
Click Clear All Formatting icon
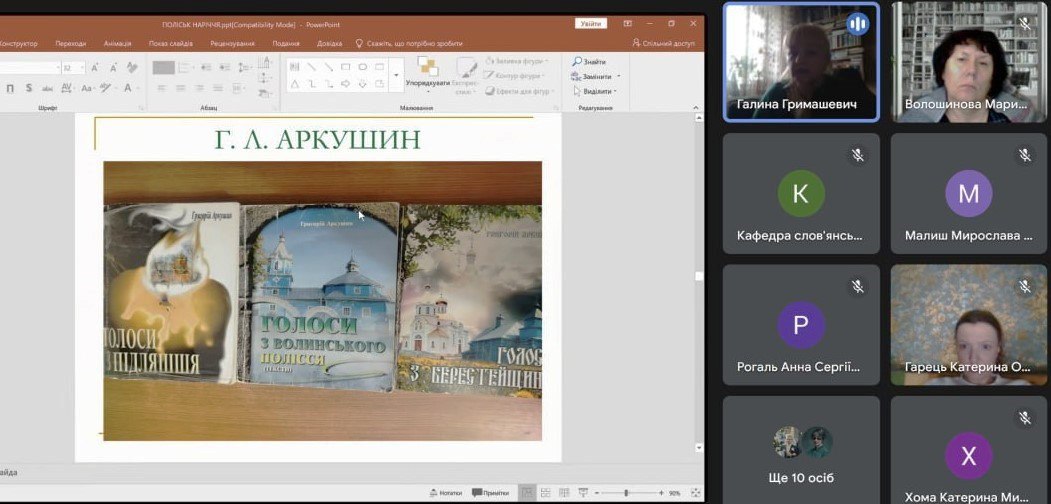(x=132, y=67)
